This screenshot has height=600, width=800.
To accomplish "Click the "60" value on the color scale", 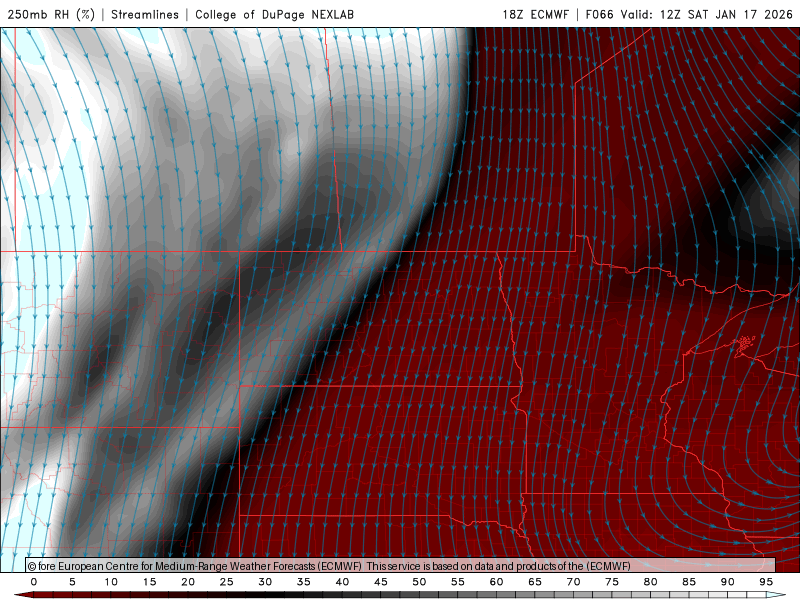I will (x=496, y=582).
